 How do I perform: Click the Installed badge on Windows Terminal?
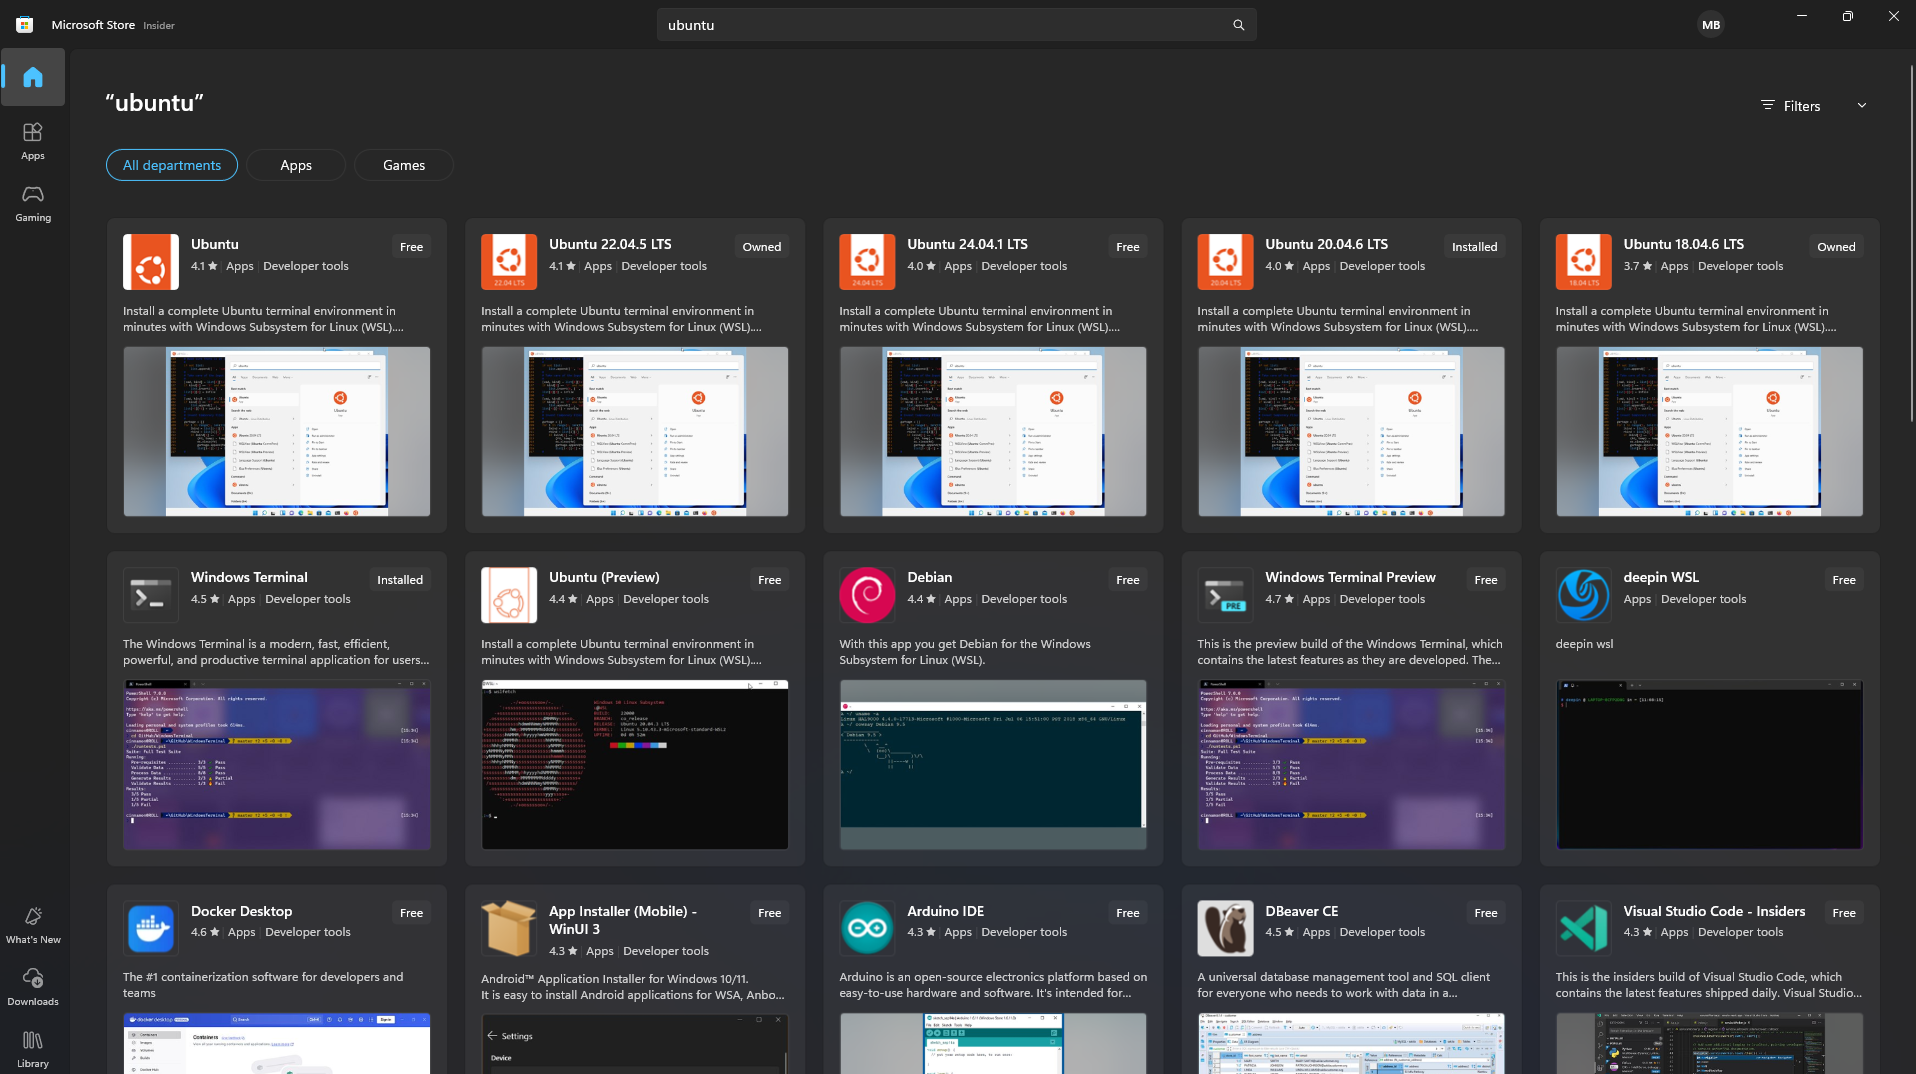[x=400, y=580]
